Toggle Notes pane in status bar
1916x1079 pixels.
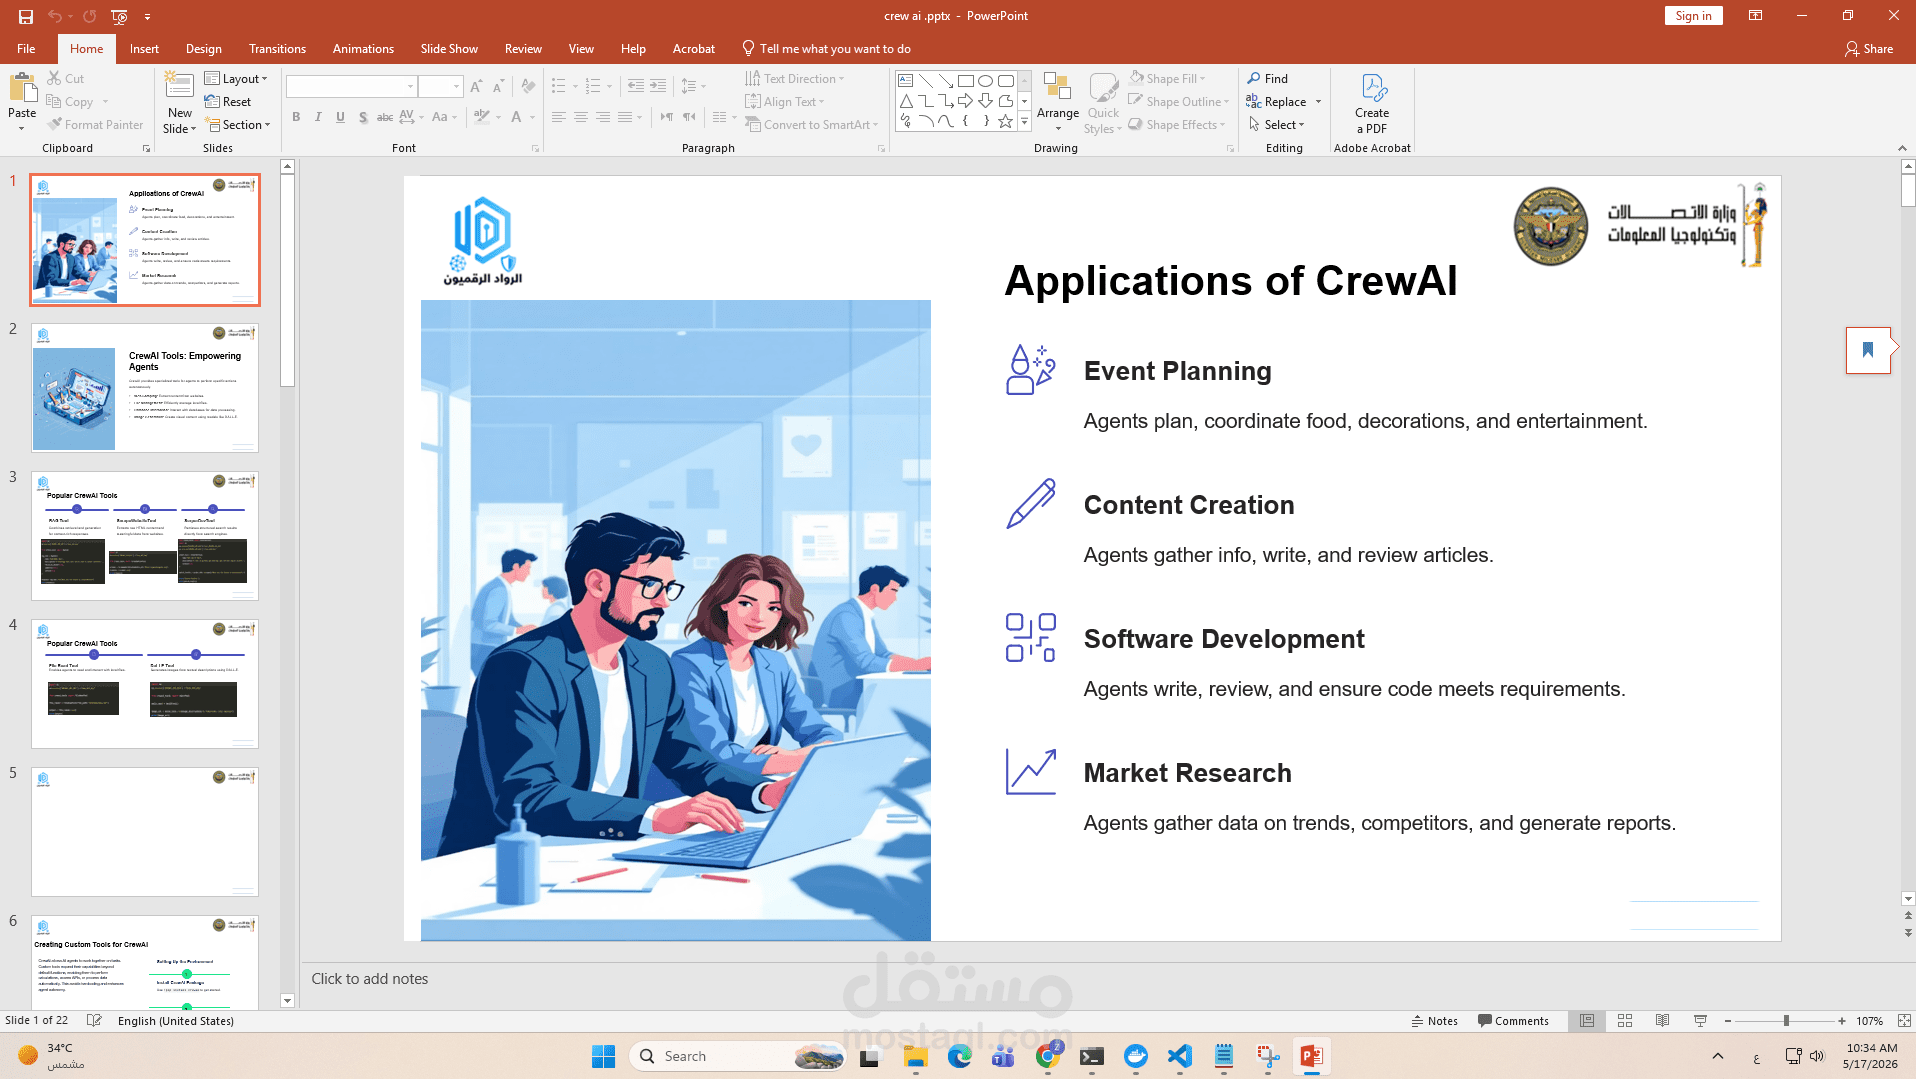[x=1435, y=1021]
